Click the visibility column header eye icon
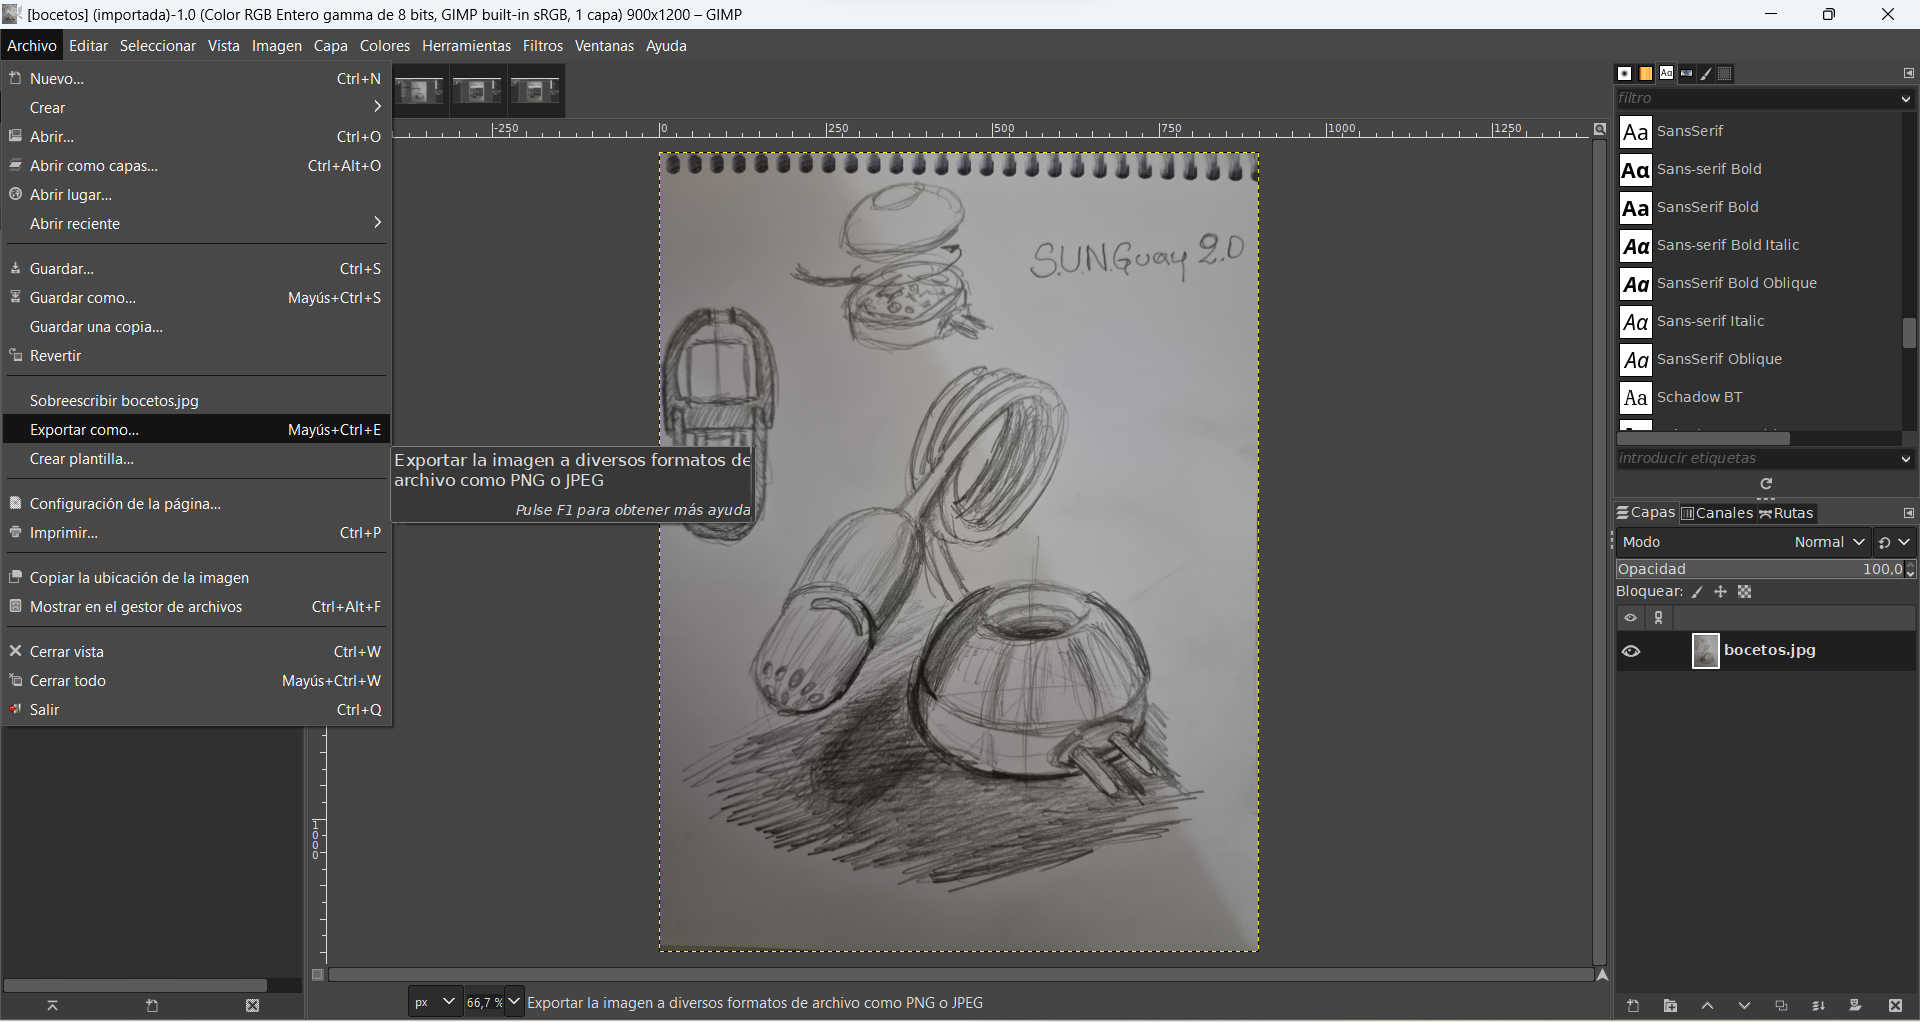This screenshot has width=1920, height=1022. (x=1630, y=618)
